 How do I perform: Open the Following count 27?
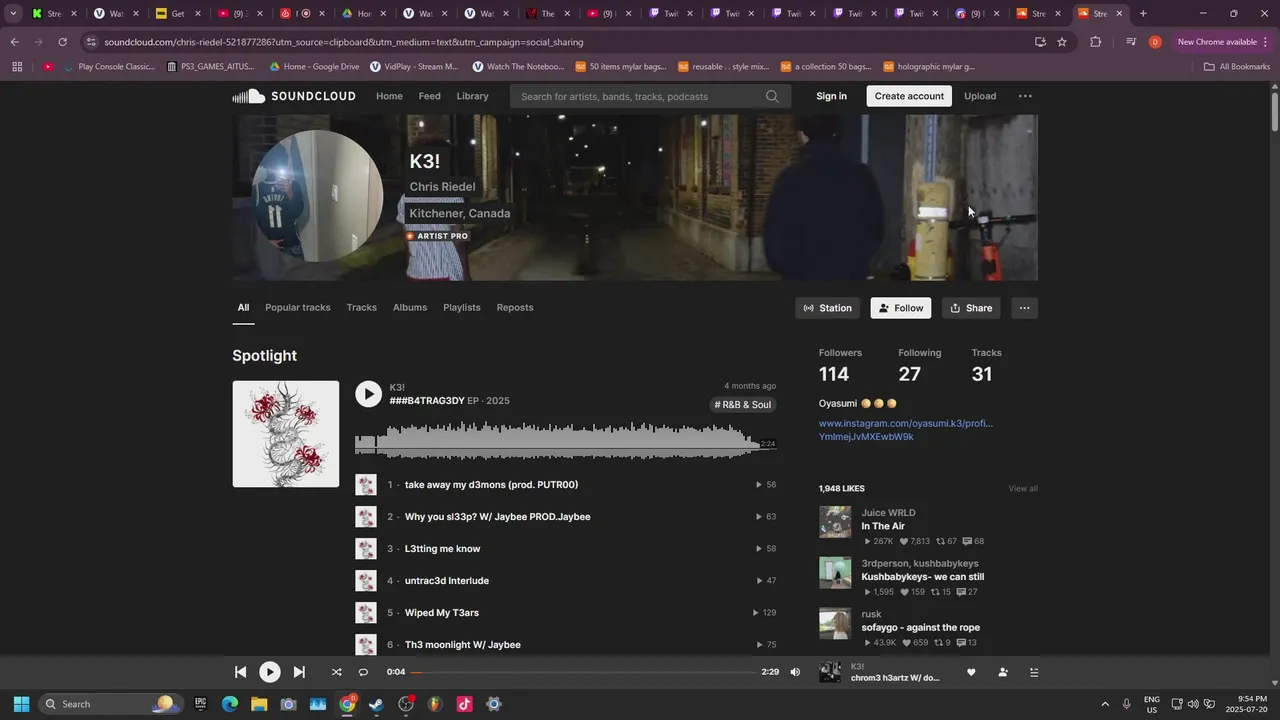click(x=909, y=374)
